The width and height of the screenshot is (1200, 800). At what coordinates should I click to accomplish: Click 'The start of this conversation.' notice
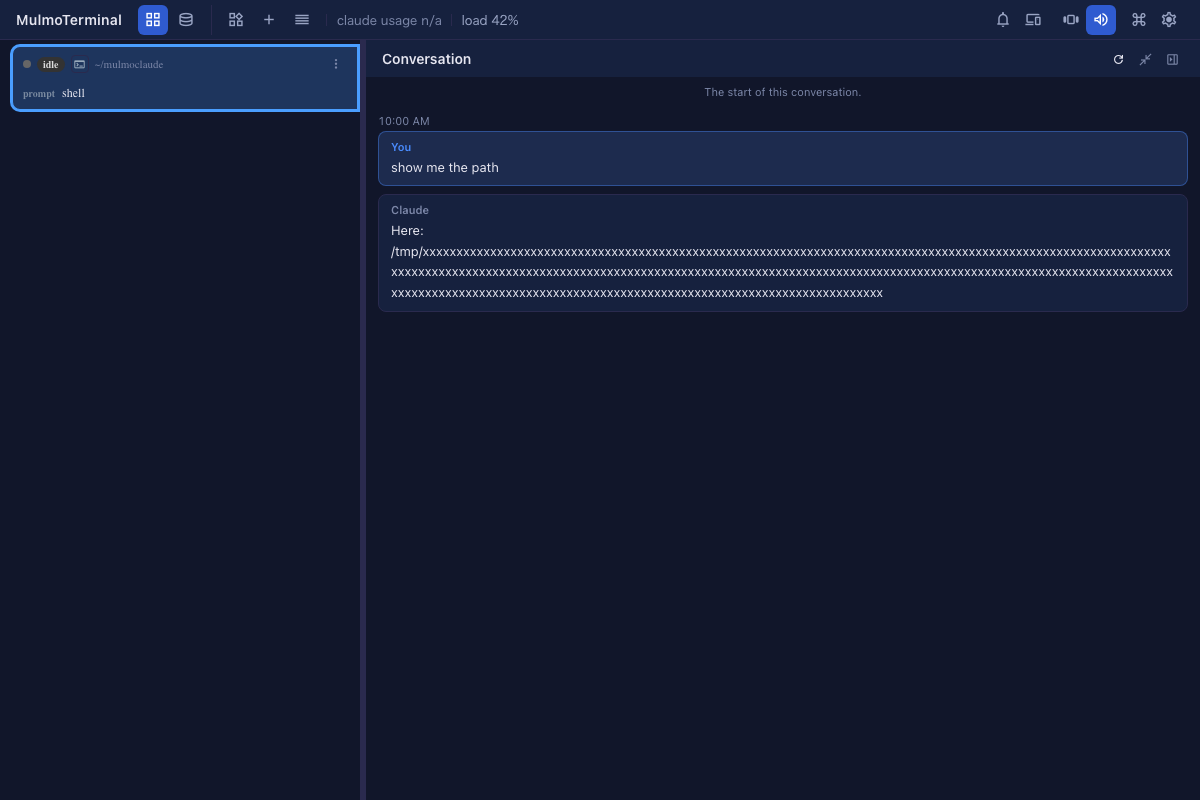tap(783, 92)
